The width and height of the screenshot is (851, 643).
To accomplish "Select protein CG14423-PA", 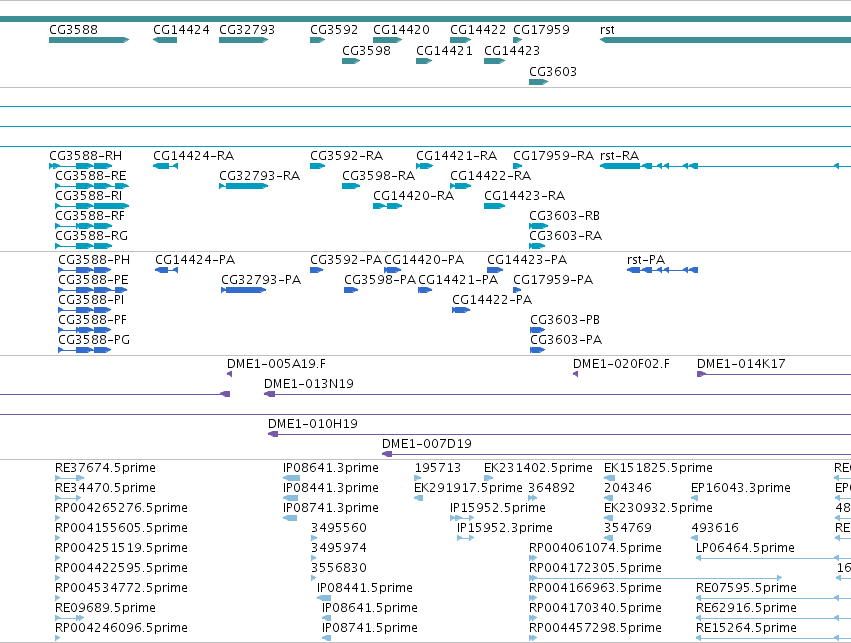I will coord(527,260).
